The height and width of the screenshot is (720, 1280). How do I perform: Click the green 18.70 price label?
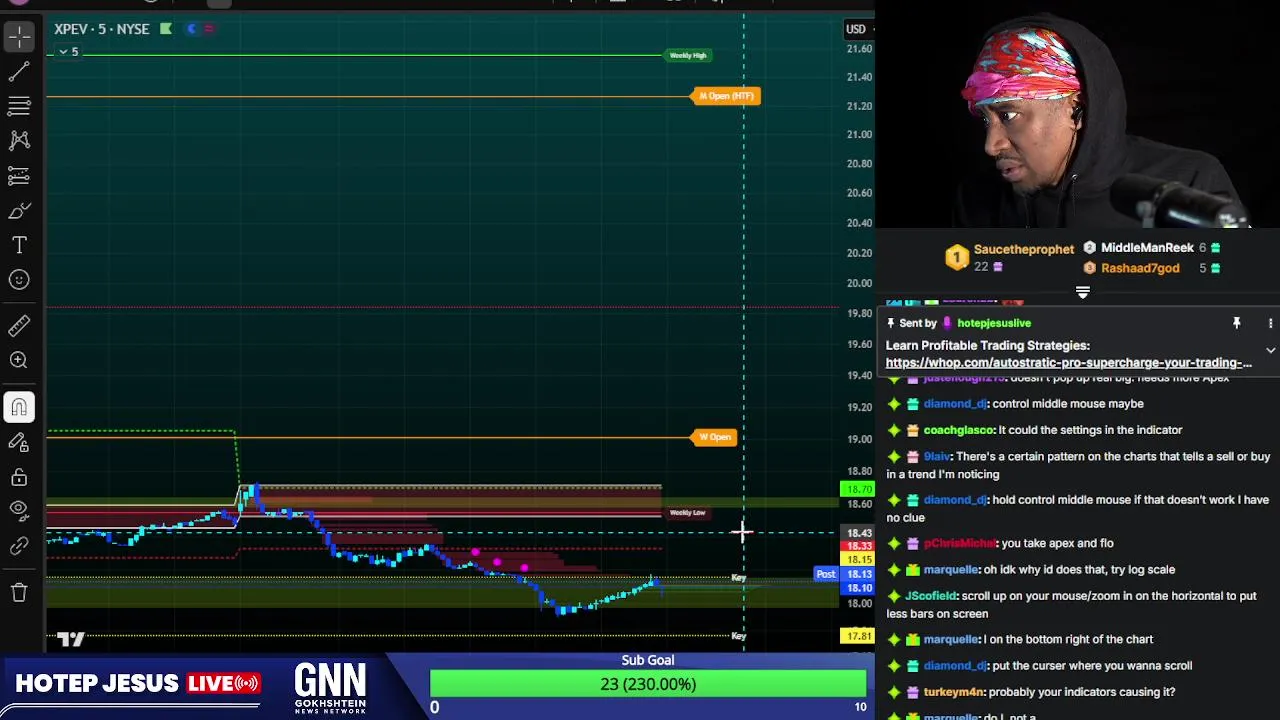point(857,489)
